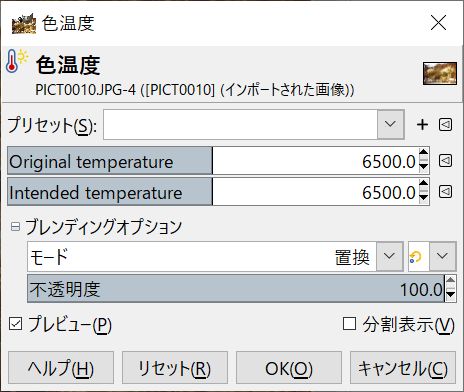464x392 pixels.
Task: Click the リセット button
Action: point(175,368)
